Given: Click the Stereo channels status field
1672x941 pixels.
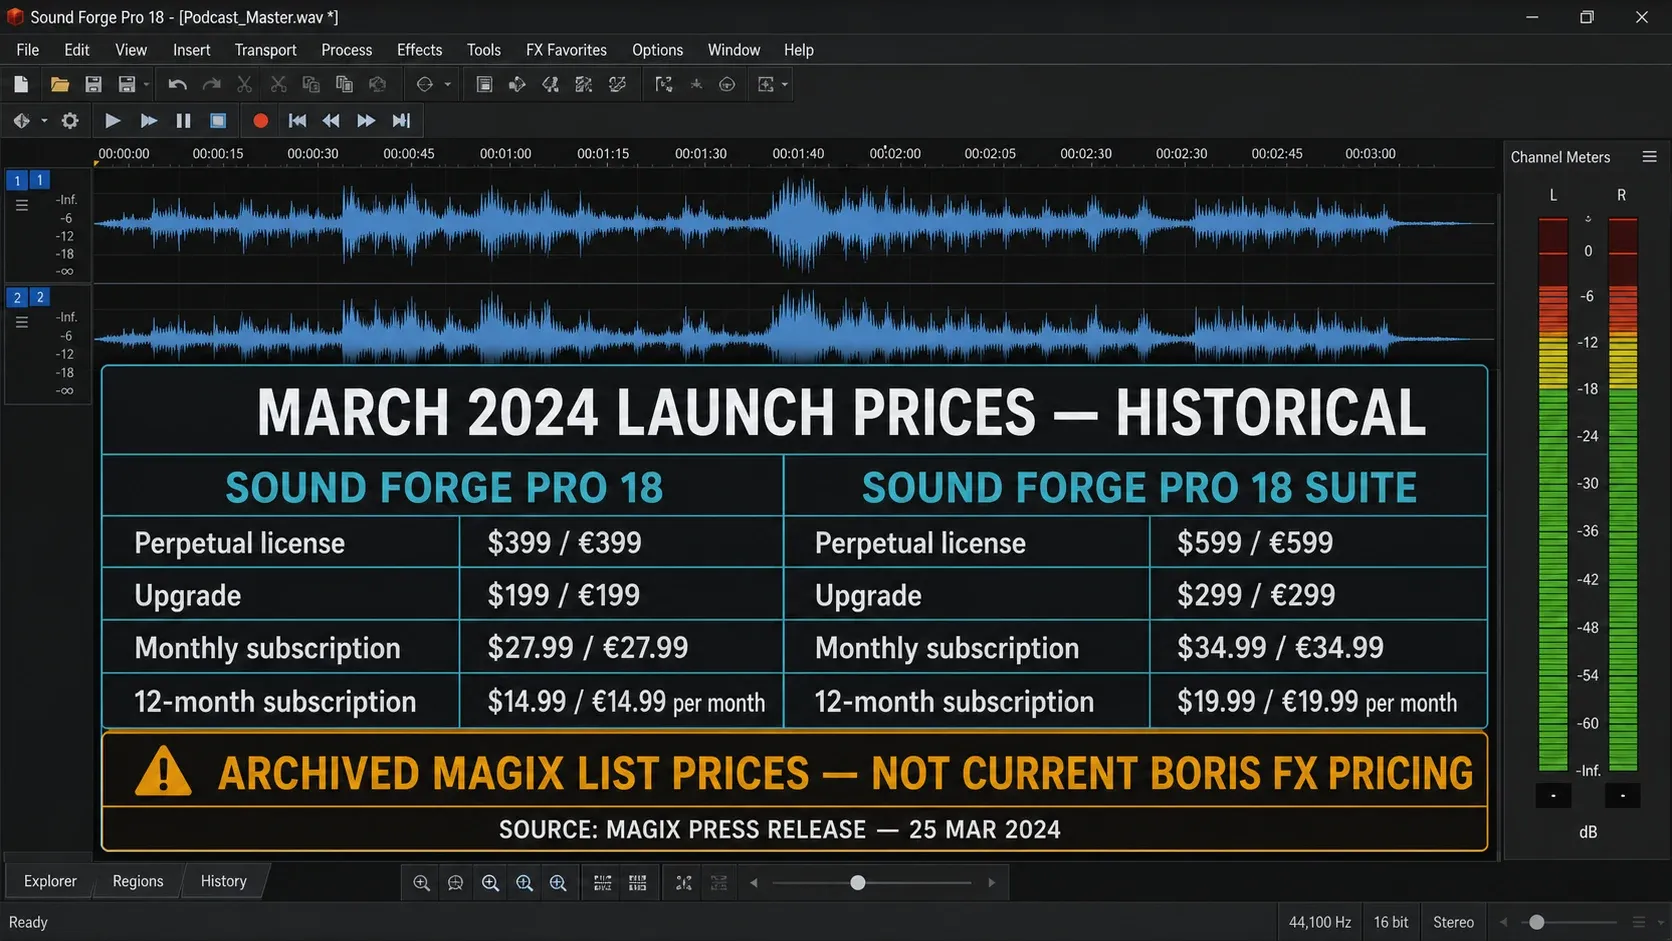Looking at the screenshot, I should tap(1453, 922).
